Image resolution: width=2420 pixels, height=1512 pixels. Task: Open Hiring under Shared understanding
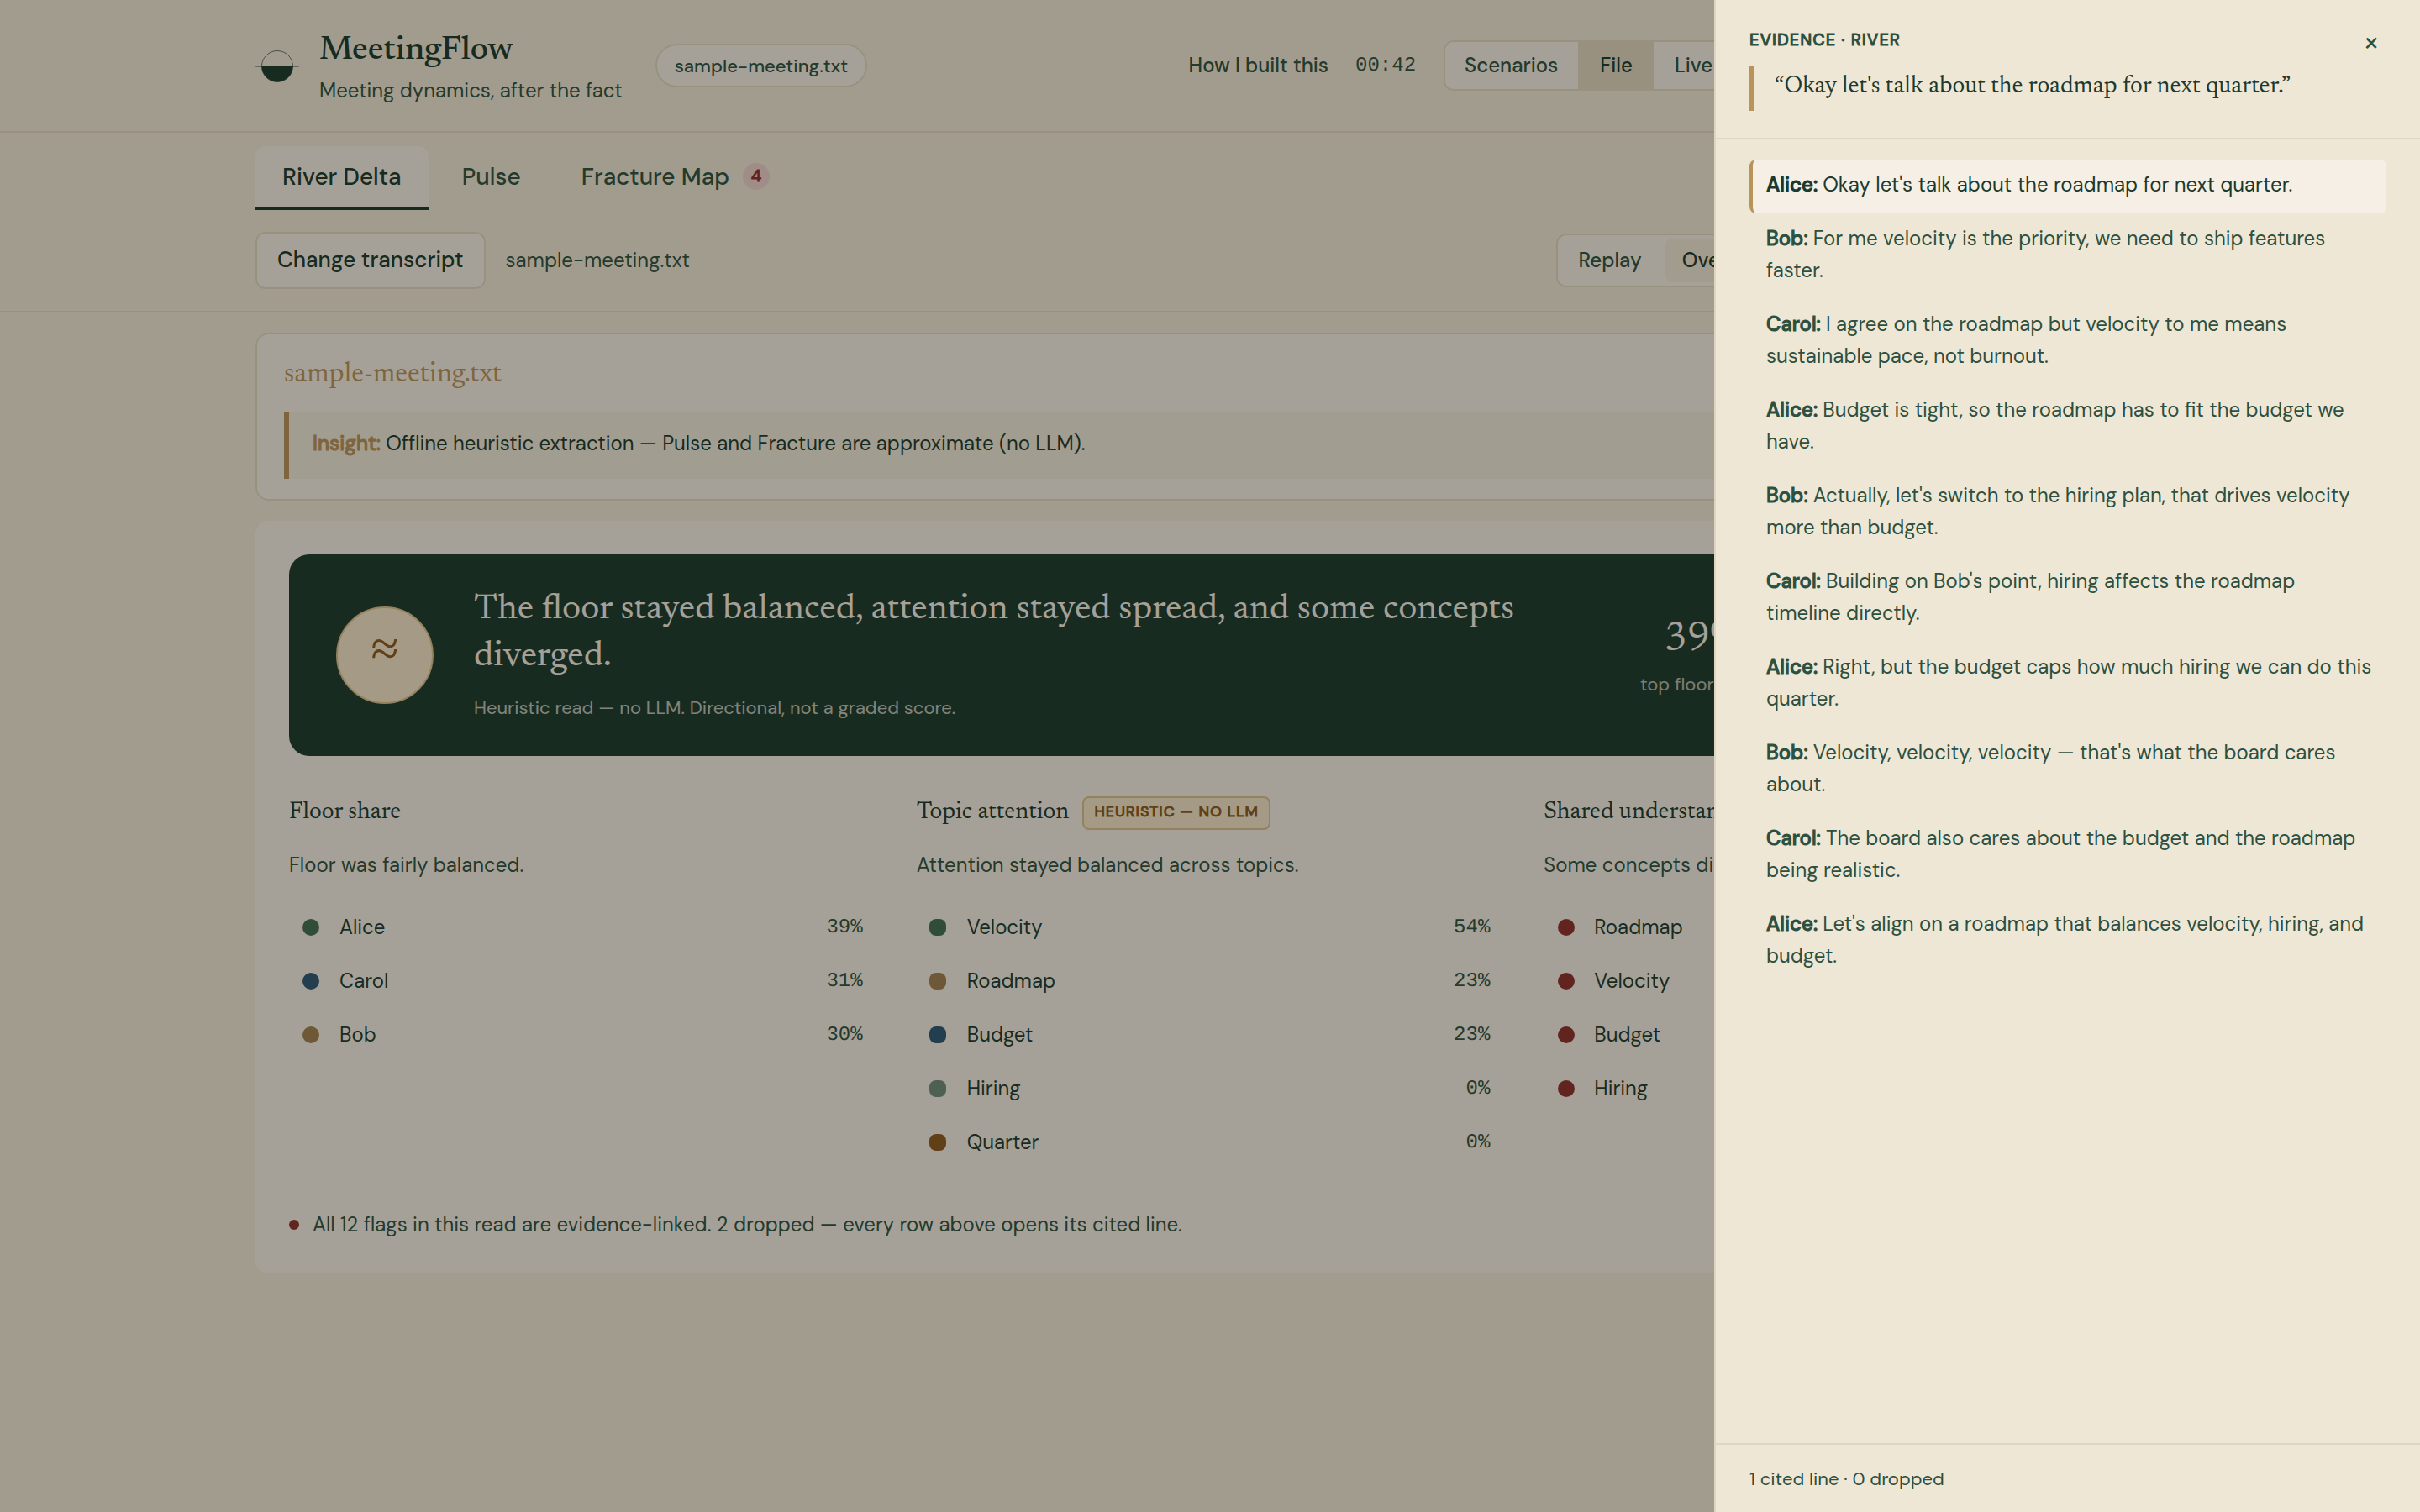coord(1628,1088)
